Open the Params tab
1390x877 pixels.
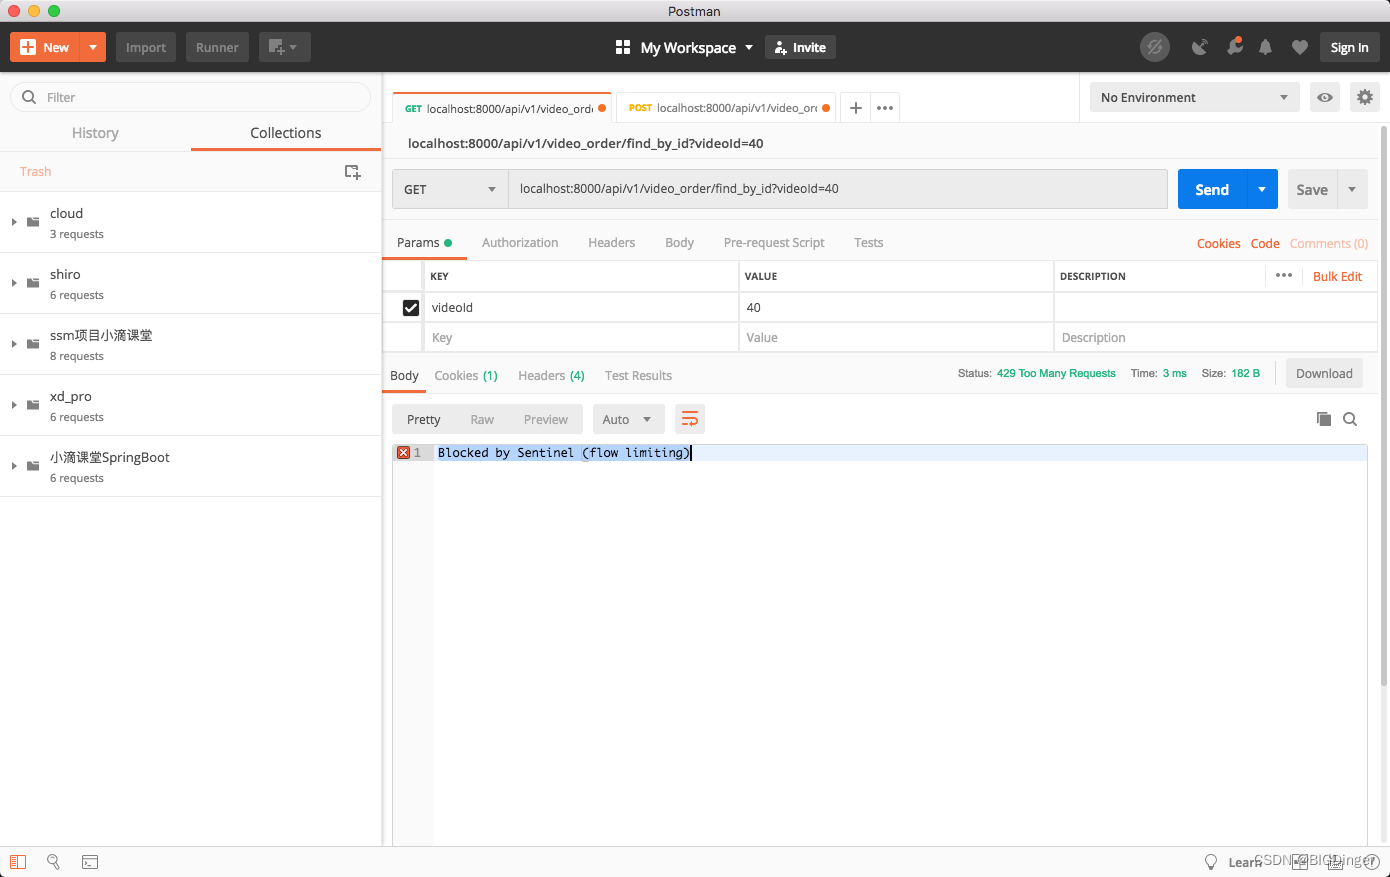(x=424, y=243)
